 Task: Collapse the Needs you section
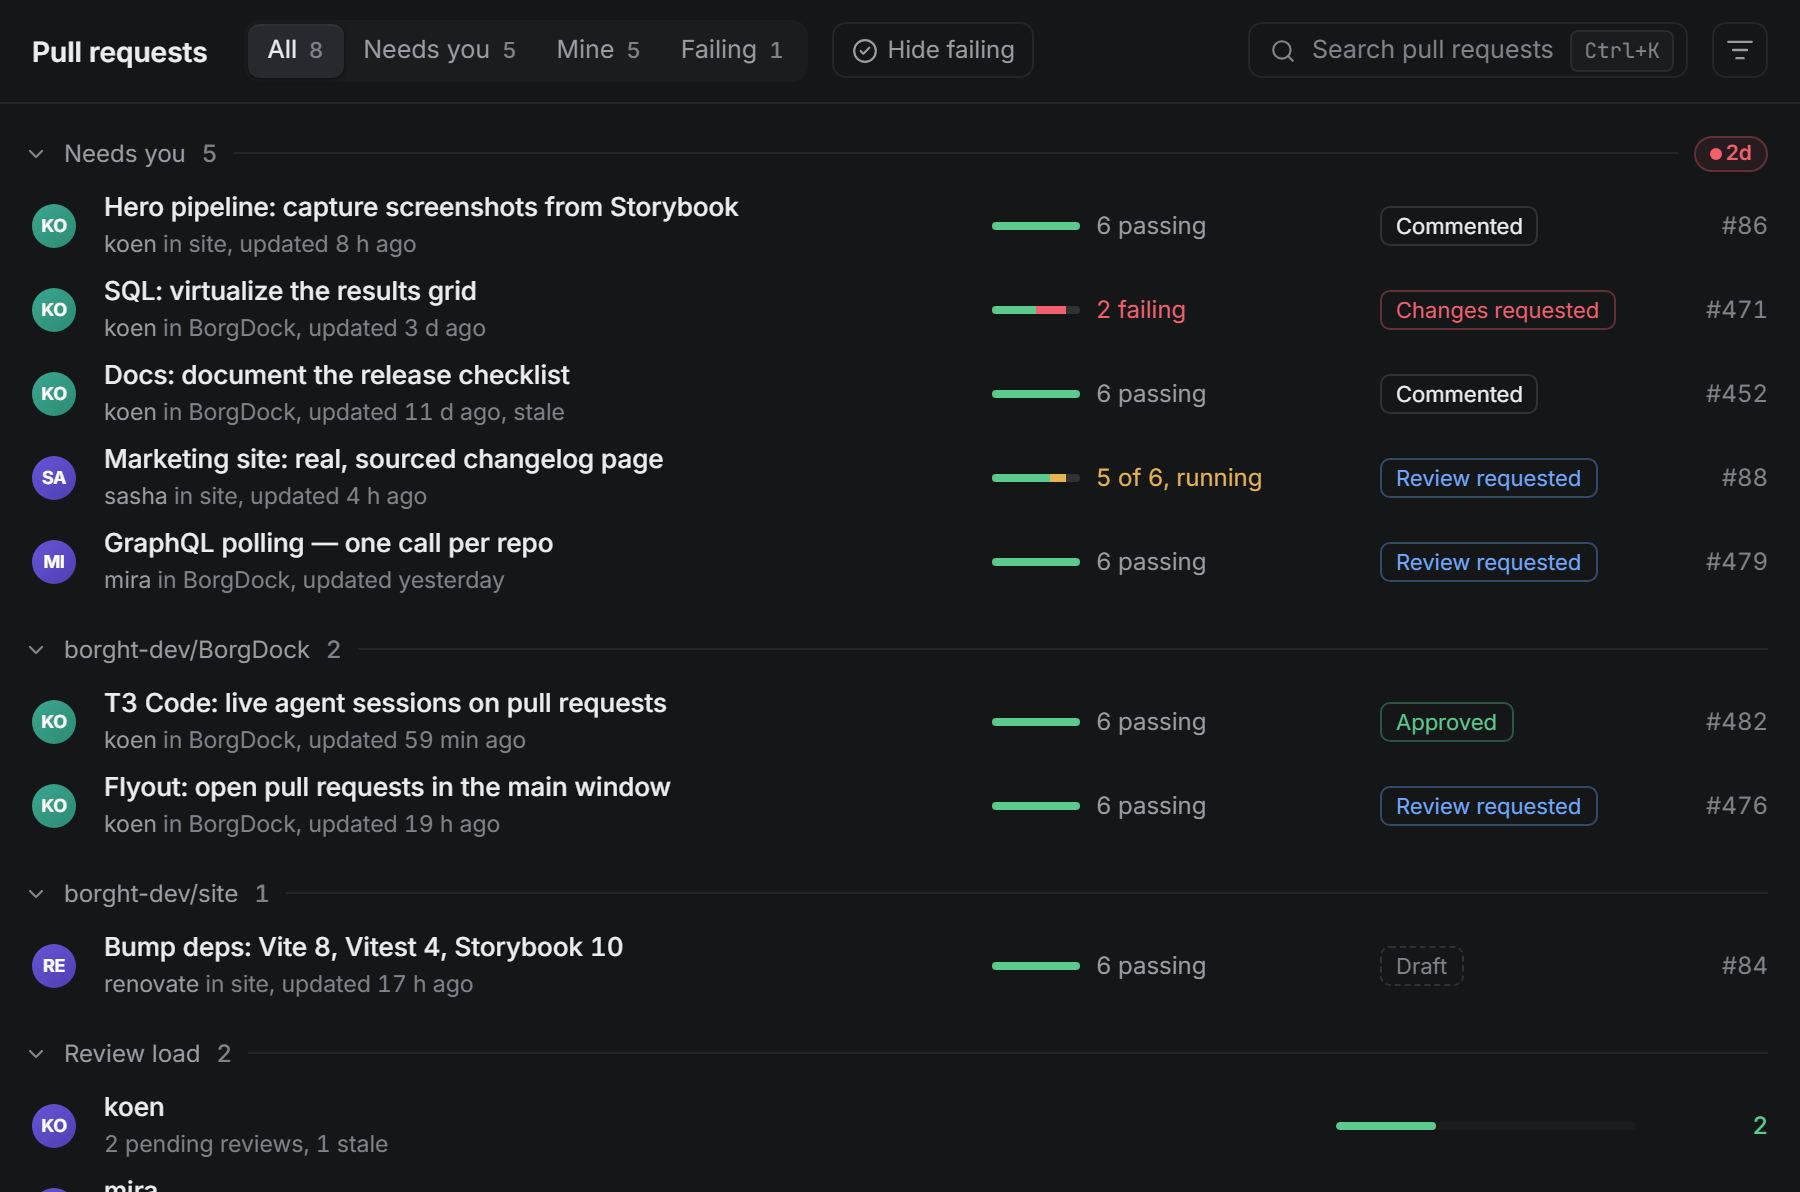click(37, 154)
